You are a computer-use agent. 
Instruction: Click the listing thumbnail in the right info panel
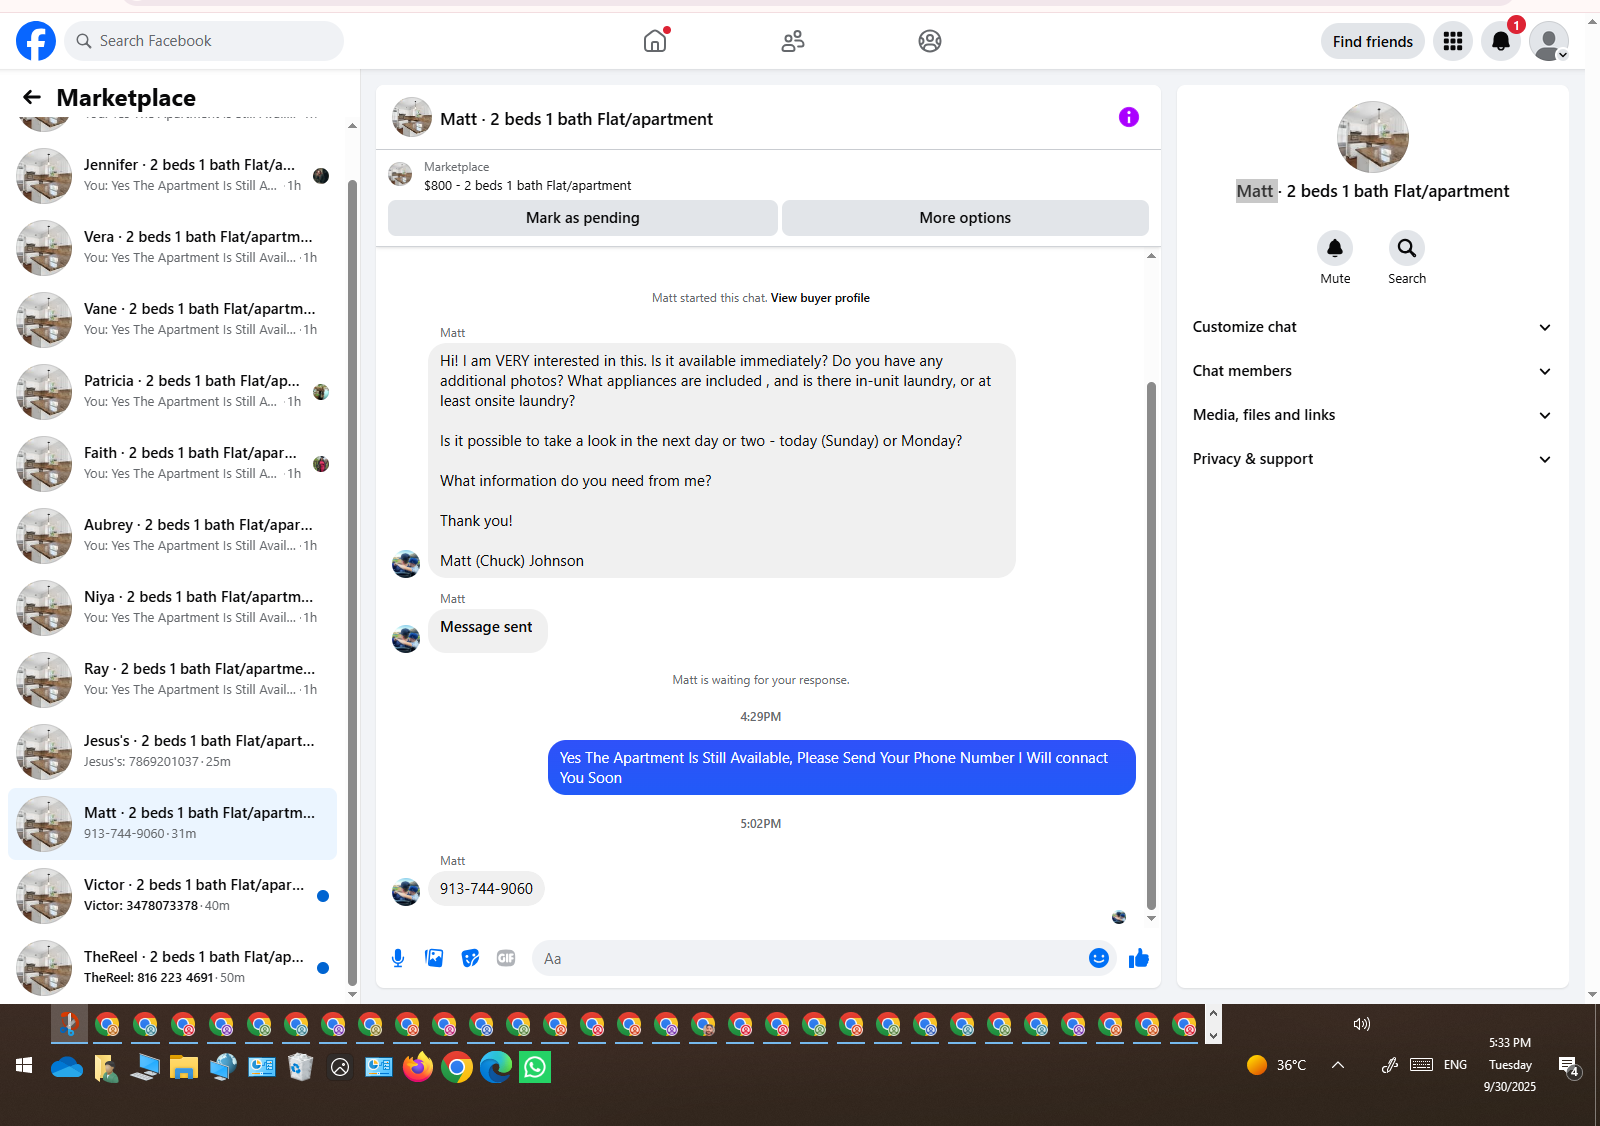coord(1373,137)
